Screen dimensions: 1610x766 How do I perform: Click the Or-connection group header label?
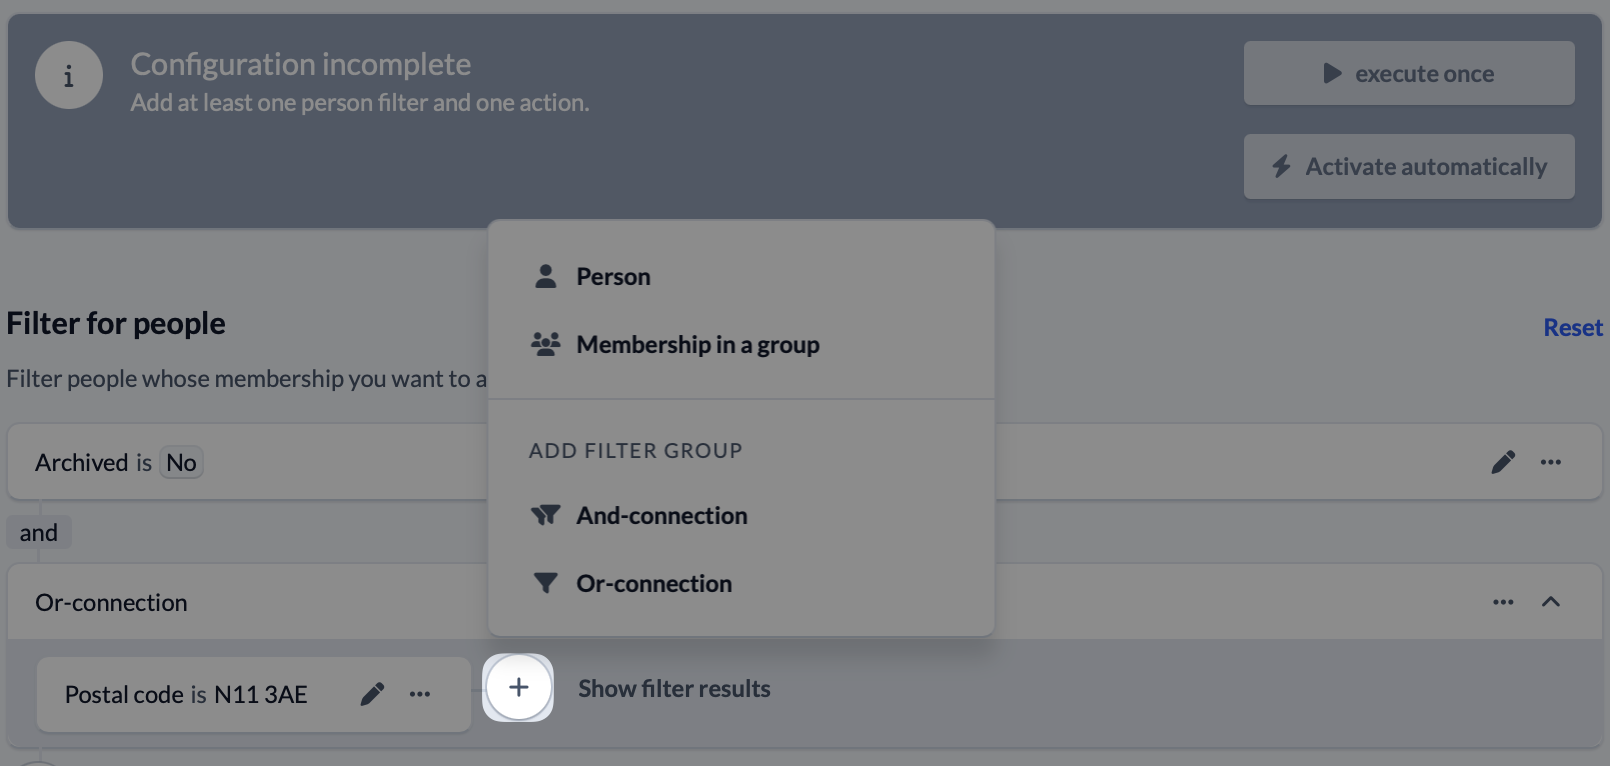tap(111, 603)
